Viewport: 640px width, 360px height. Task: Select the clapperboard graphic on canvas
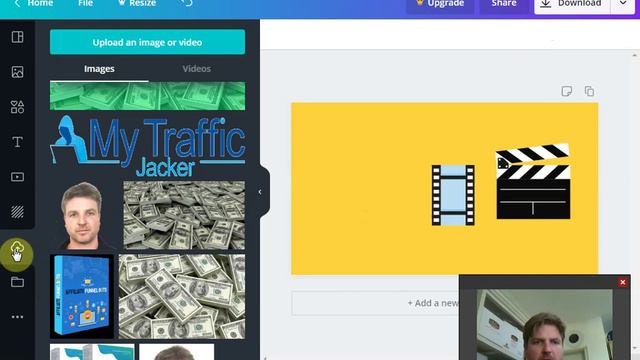(x=533, y=181)
